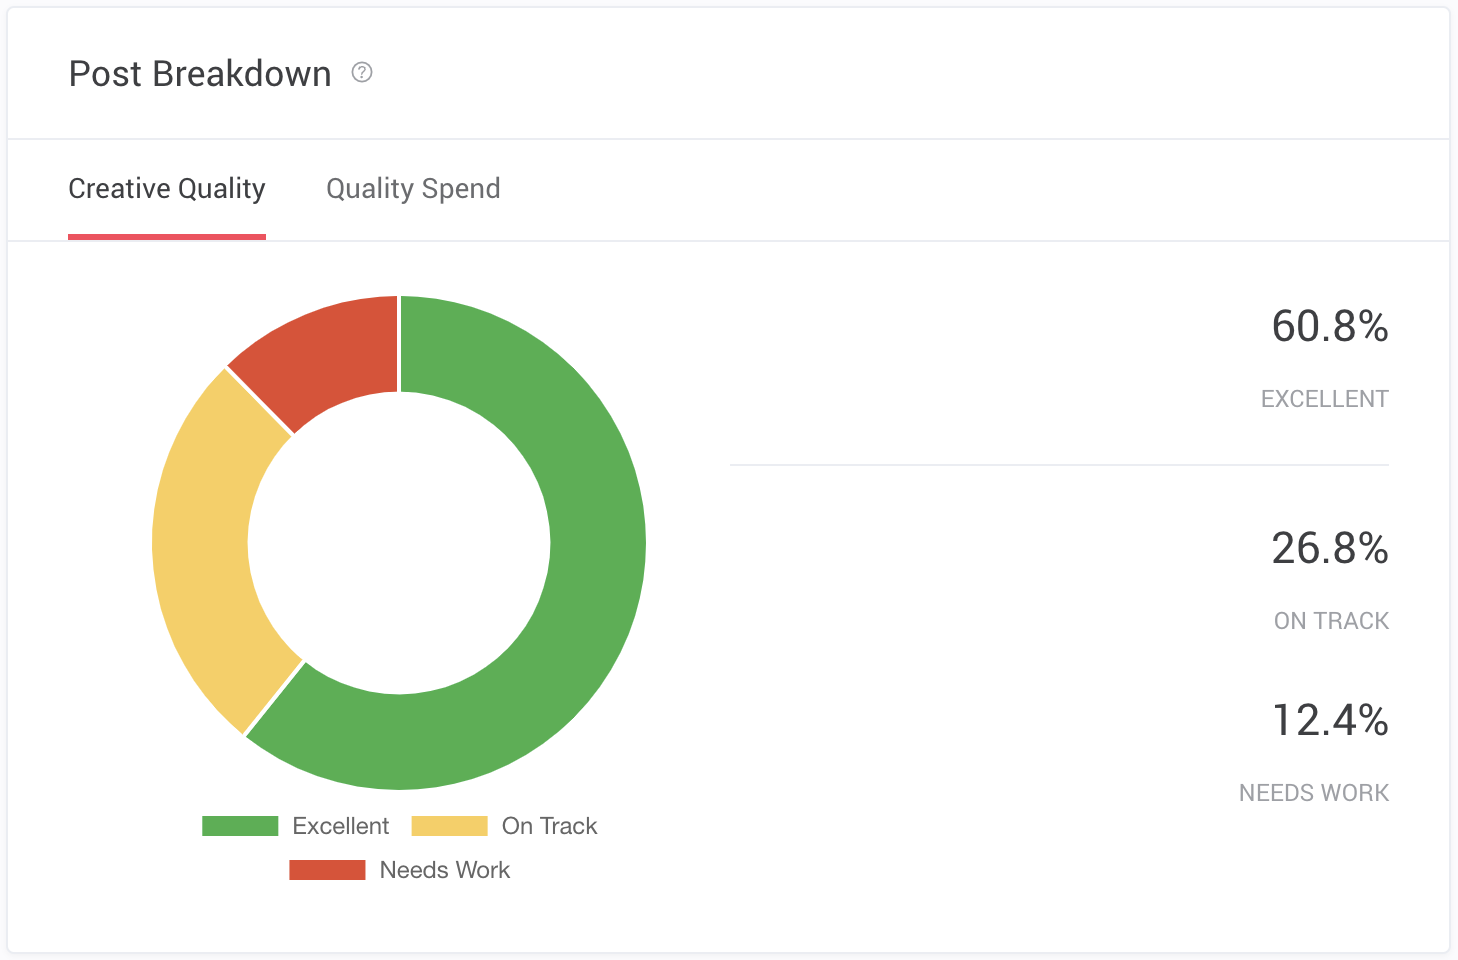Click the 12.4% value

1330,720
